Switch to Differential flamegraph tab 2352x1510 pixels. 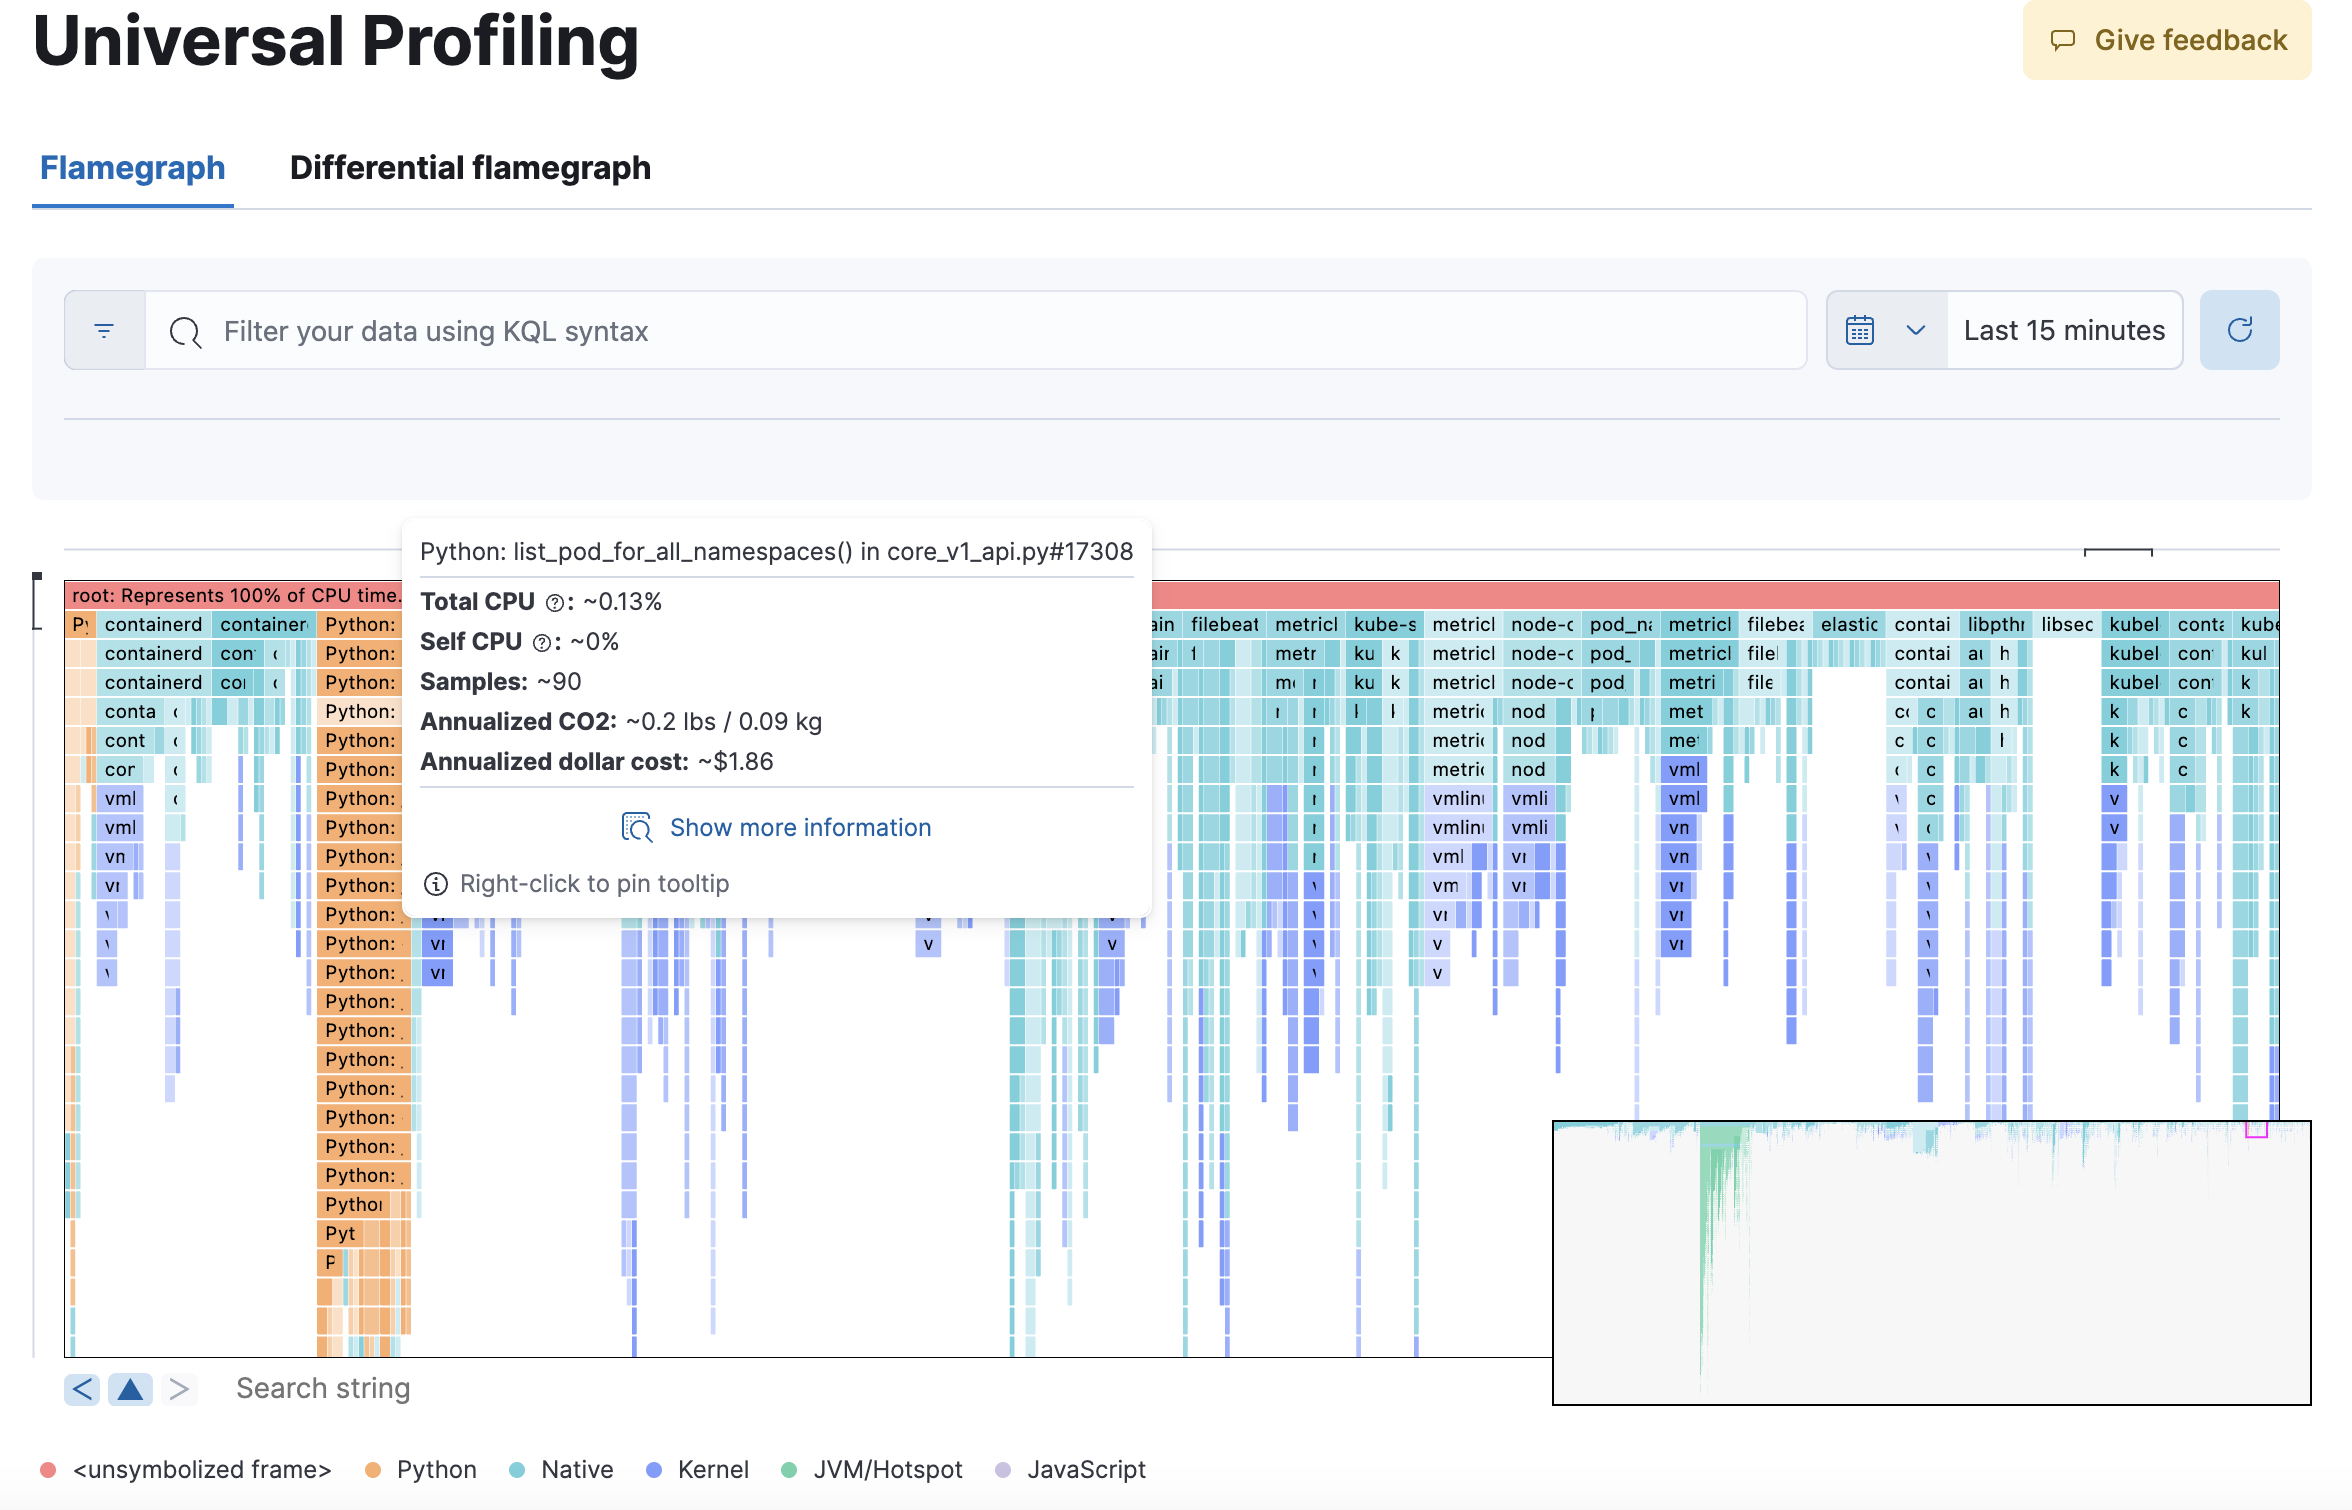(x=471, y=166)
